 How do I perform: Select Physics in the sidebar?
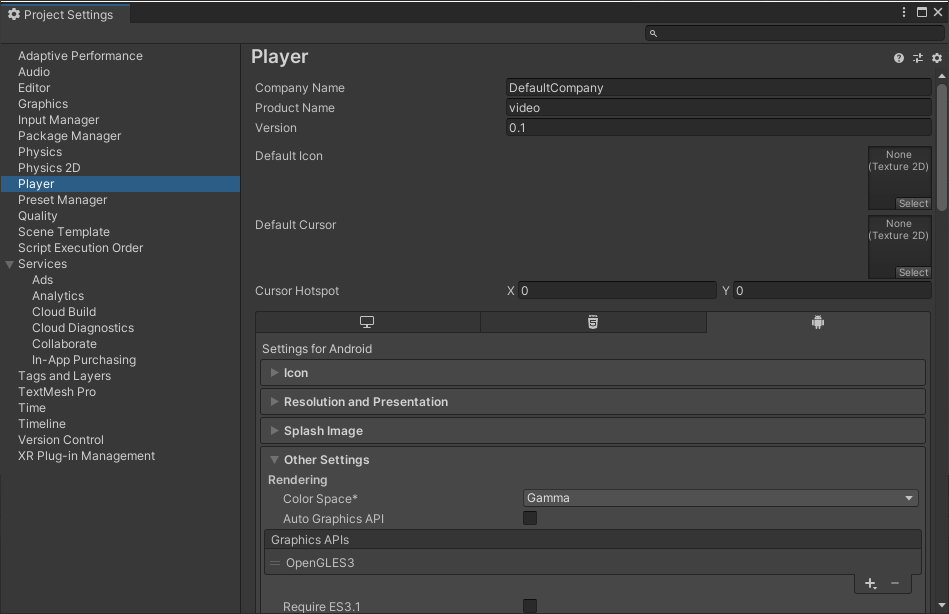[x=40, y=152]
